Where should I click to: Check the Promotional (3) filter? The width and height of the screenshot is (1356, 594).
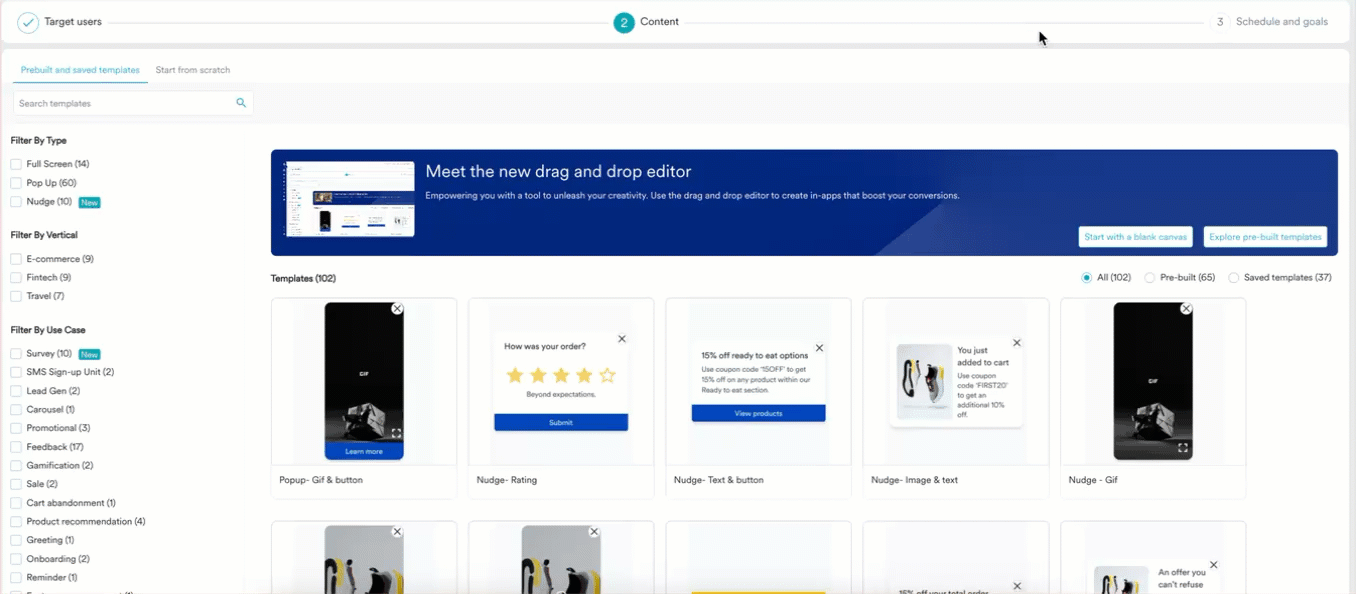coord(16,428)
